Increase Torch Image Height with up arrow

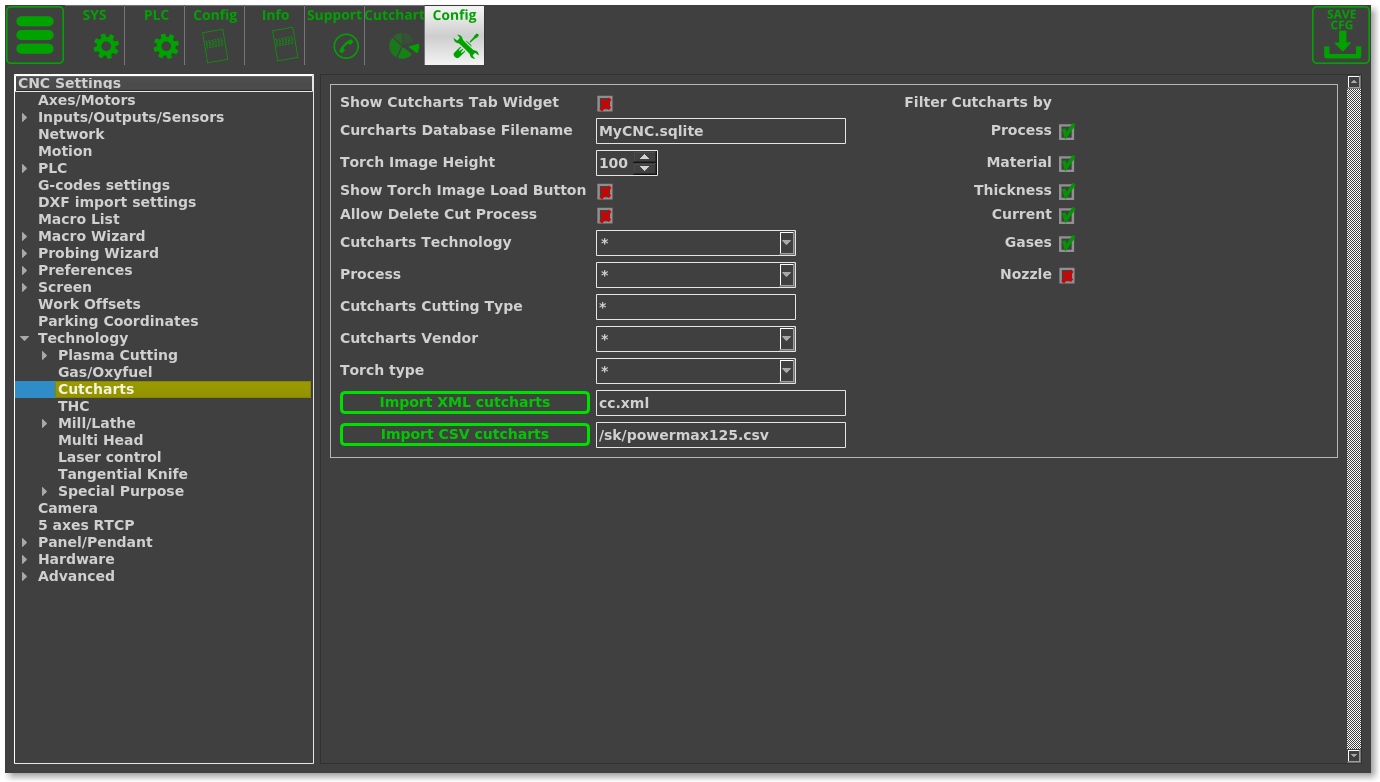click(645, 157)
